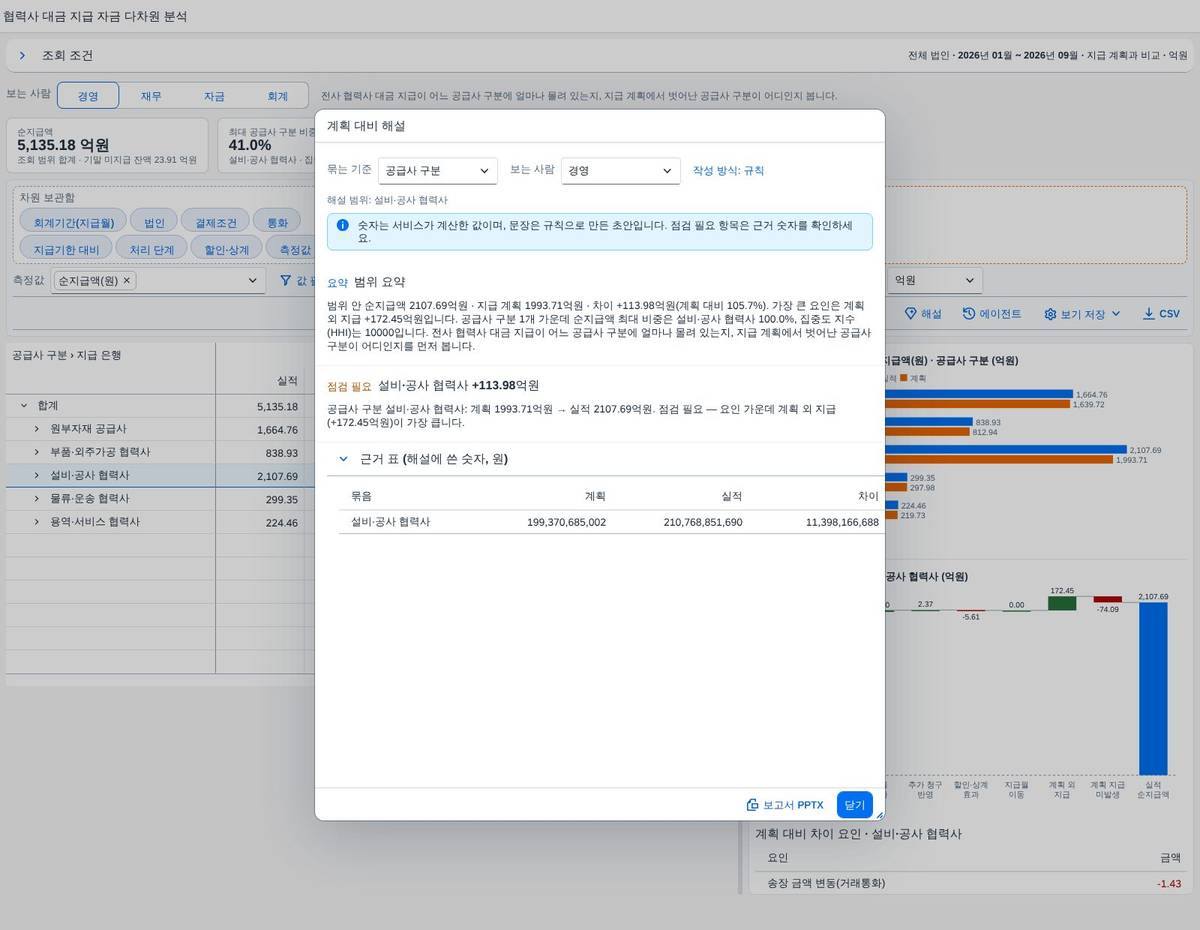This screenshot has height=930, width=1200.
Task: Click the 결제조건 dimension chip
Action: [x=216, y=222]
